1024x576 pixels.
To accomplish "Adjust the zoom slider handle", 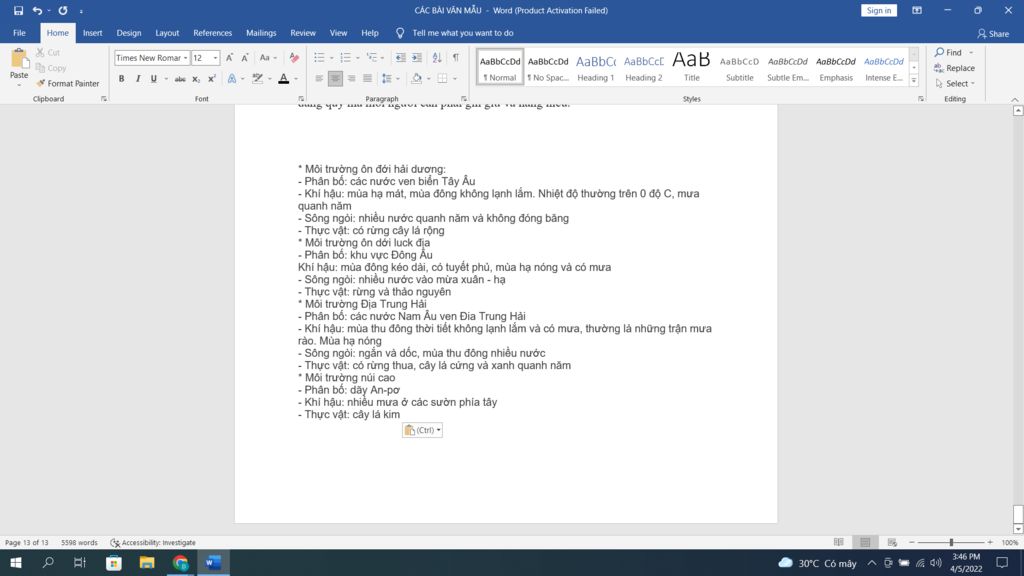I will (x=952, y=543).
